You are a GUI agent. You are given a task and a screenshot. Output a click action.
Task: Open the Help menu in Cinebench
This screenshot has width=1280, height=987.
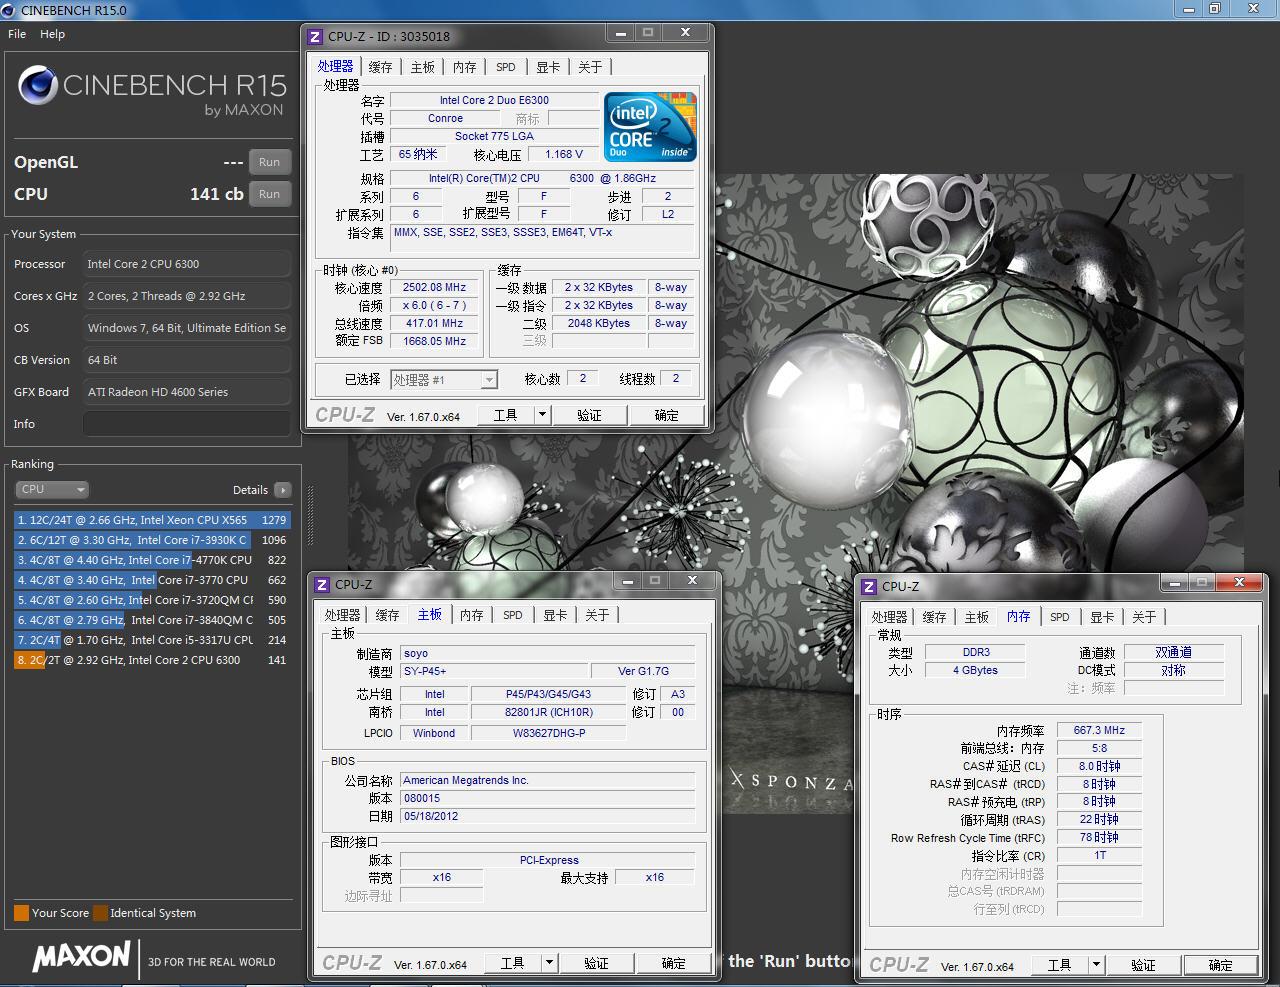coord(52,34)
